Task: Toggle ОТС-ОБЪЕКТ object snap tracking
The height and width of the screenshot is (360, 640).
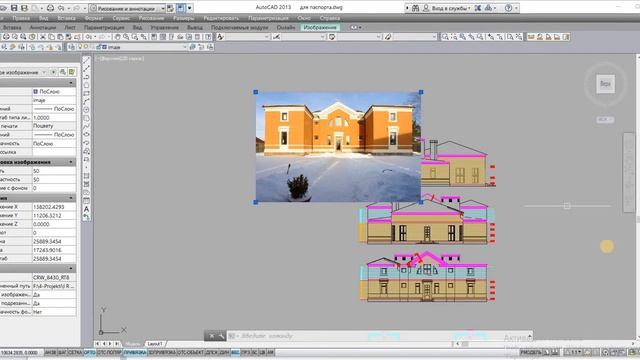Action: click(190, 352)
